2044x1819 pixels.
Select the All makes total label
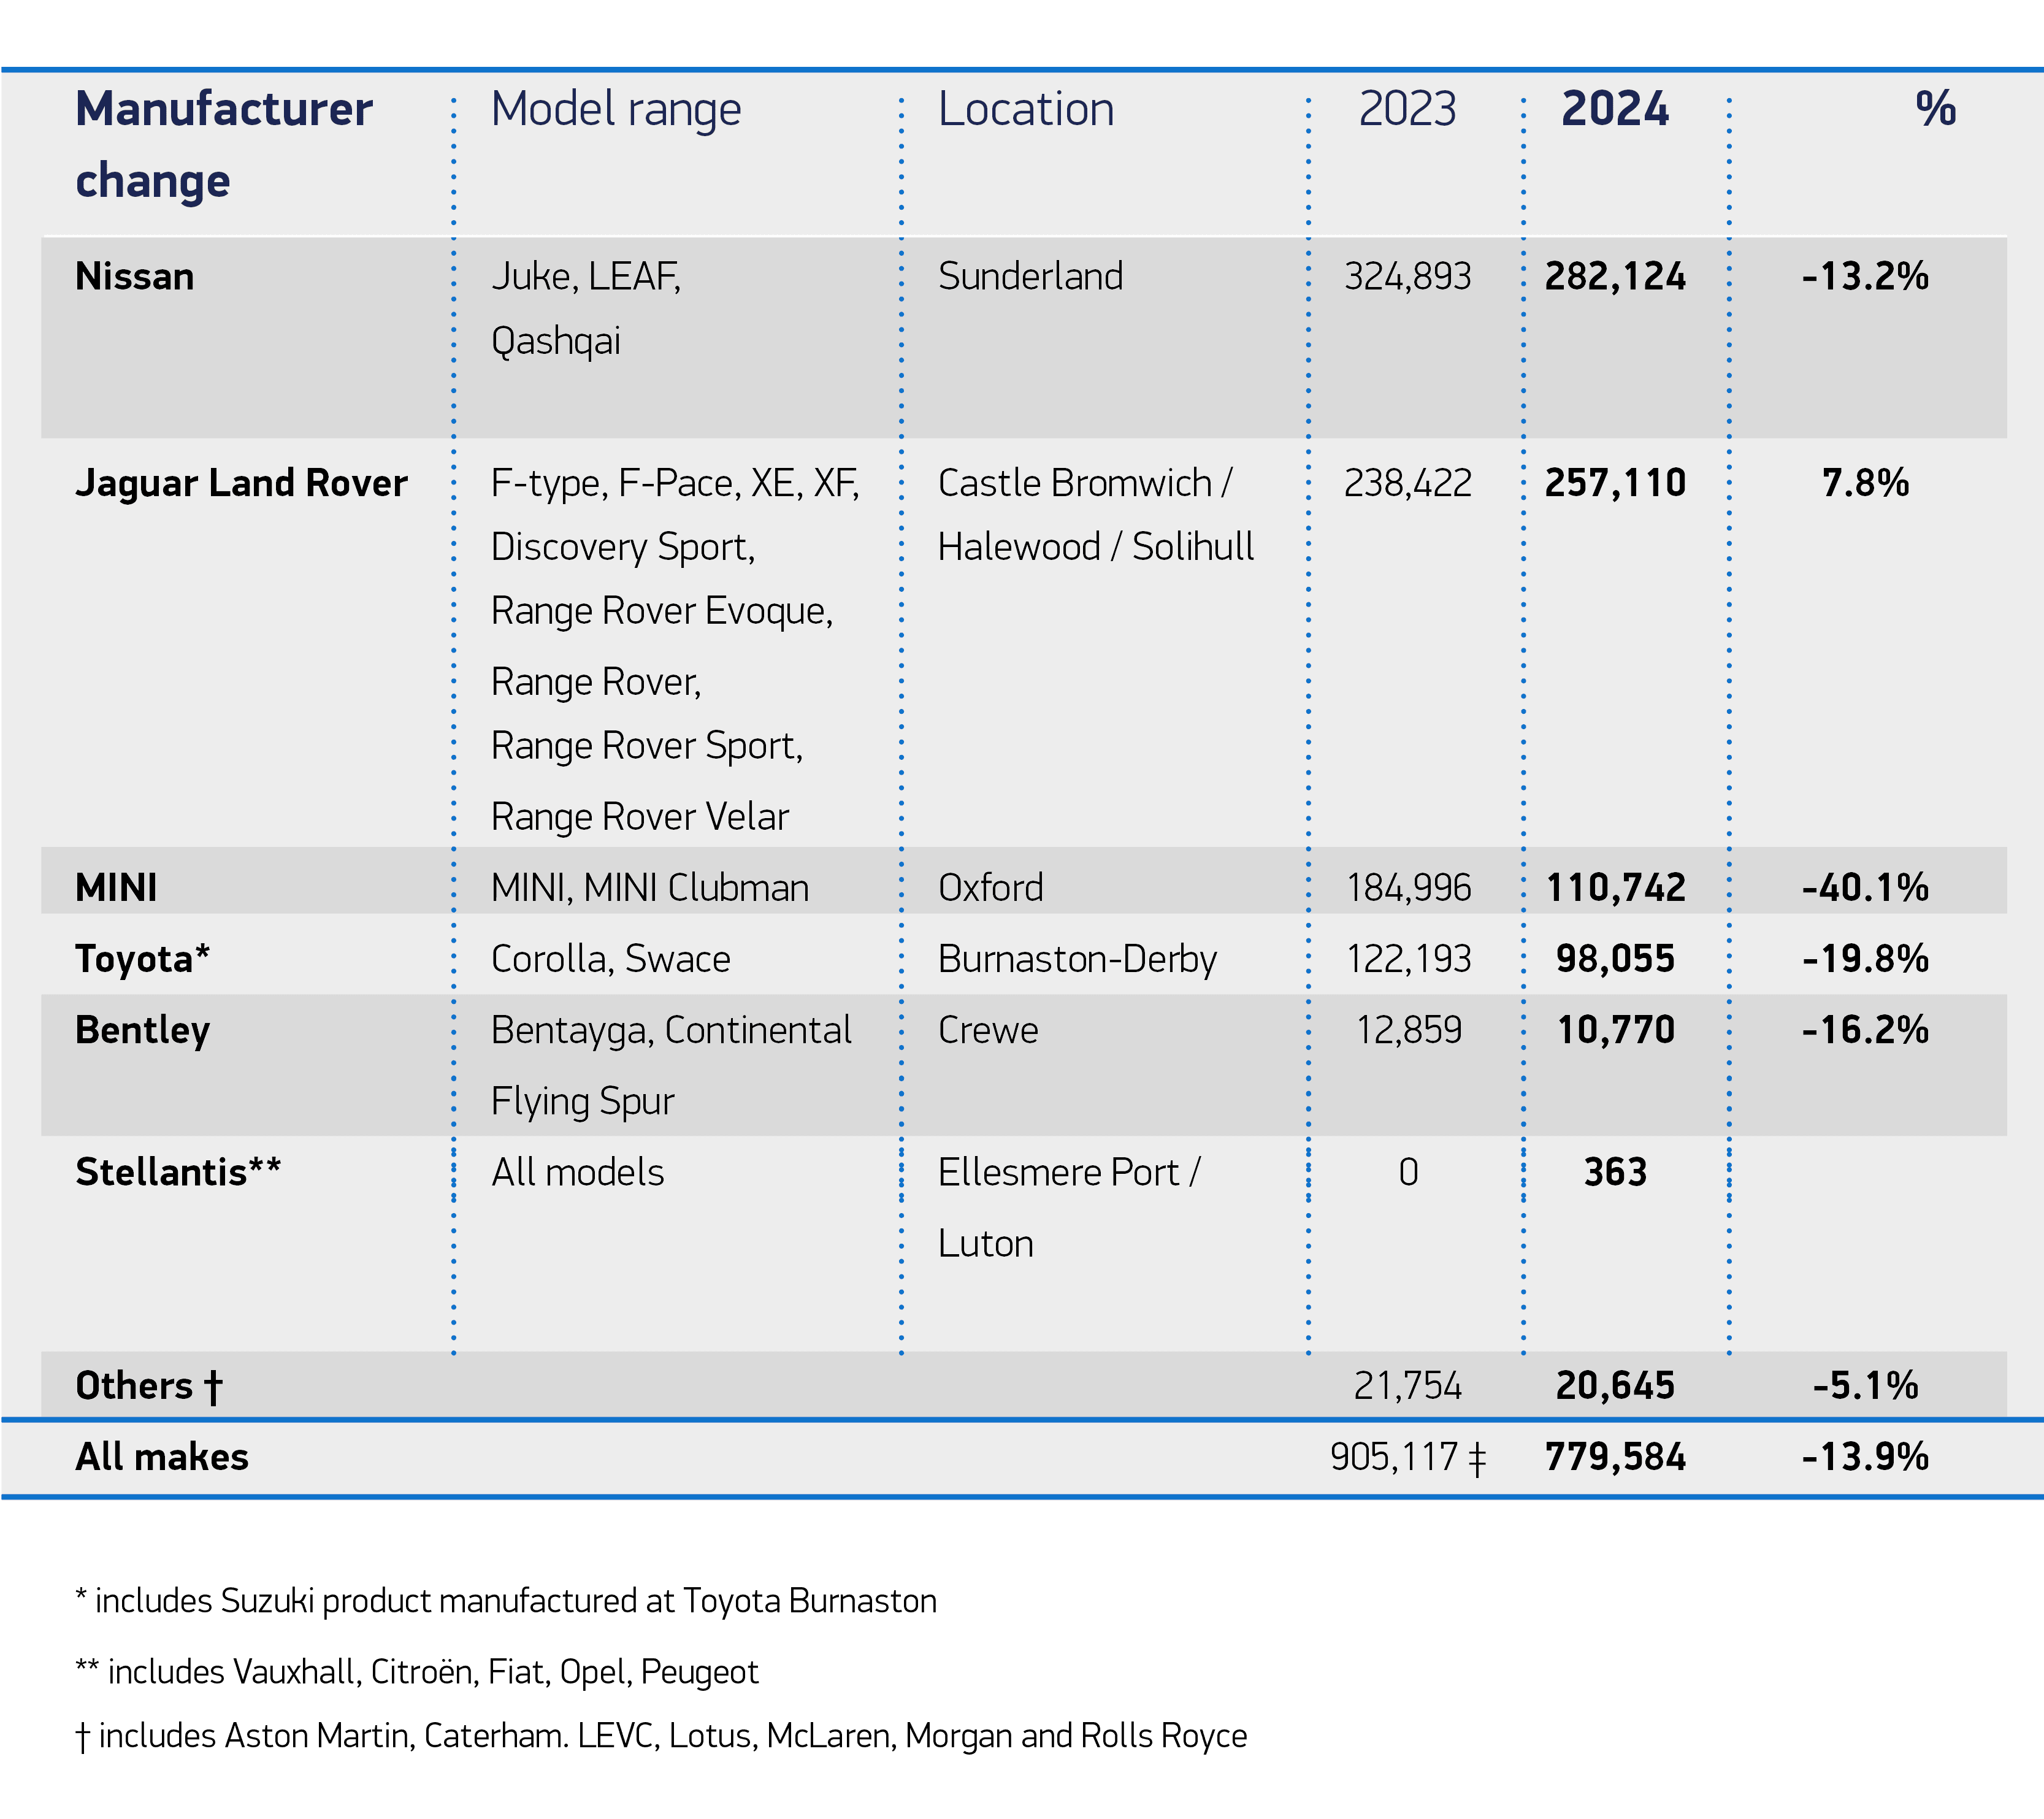coord(161,1457)
